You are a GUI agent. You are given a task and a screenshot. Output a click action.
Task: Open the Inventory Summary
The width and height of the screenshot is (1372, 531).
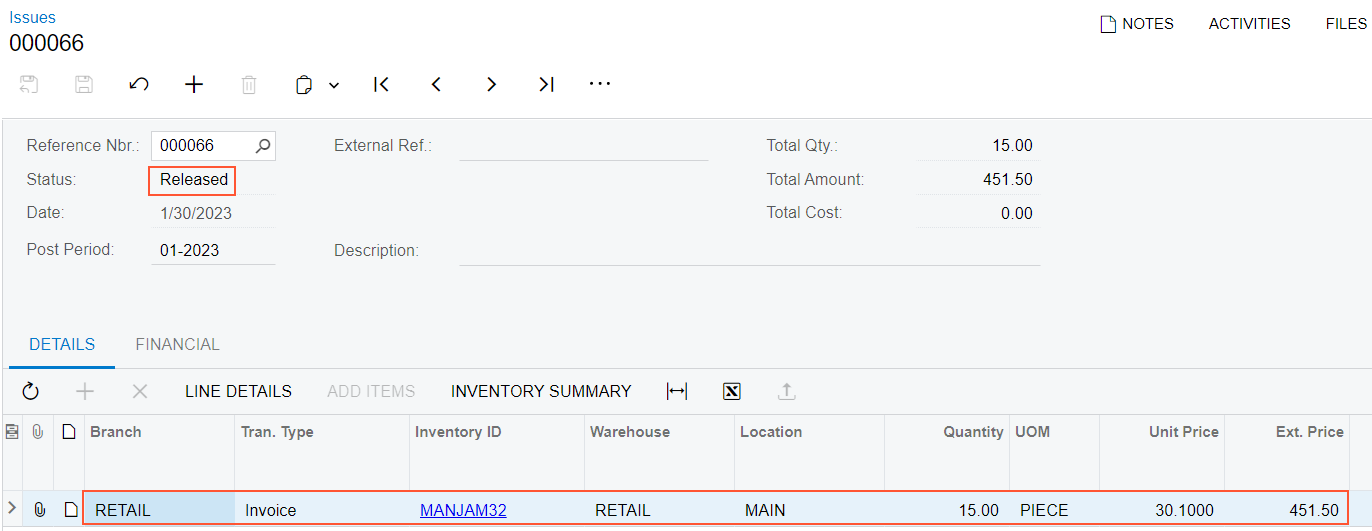541,392
